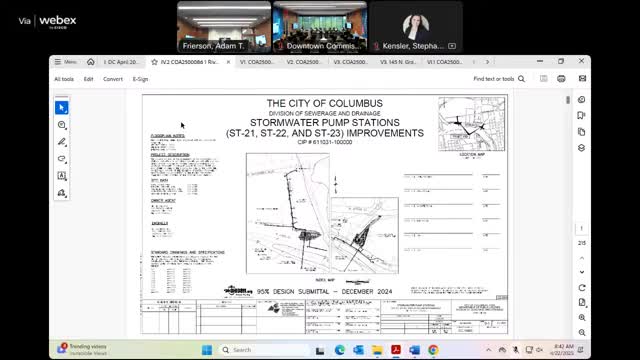Select the stamp signature tool
The height and width of the screenshot is (360, 640).
pyautogui.click(x=62, y=193)
